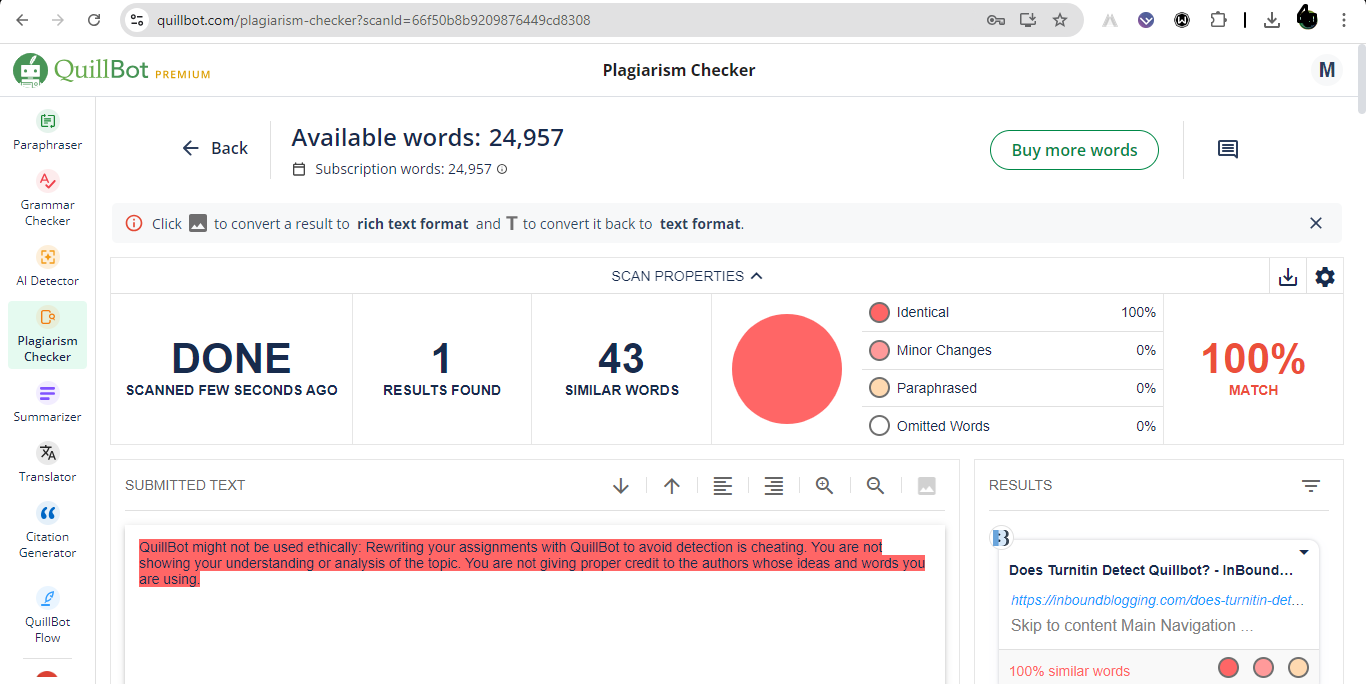
Task: Click the '1 RESULTS FOUND' count
Action: pyautogui.click(x=442, y=369)
